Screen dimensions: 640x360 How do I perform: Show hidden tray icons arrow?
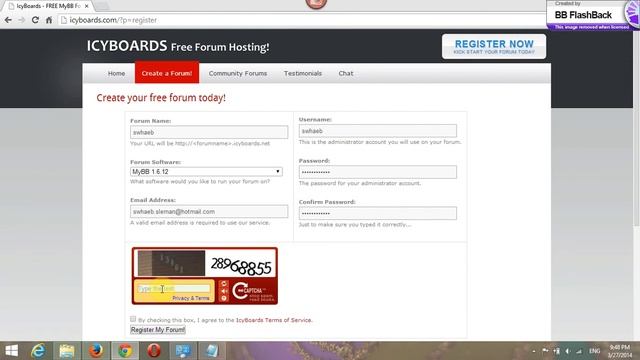534,351
